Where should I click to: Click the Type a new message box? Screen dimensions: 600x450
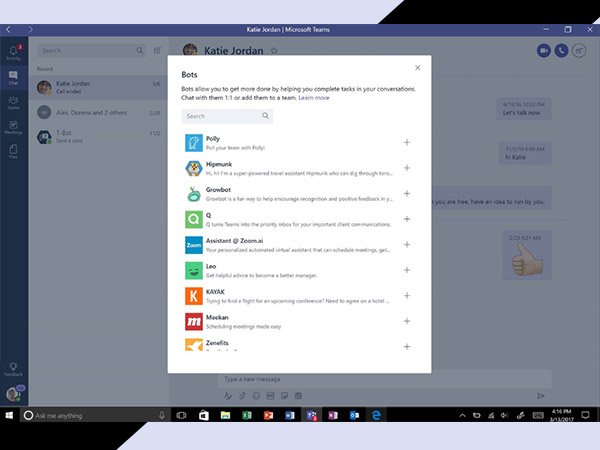(x=385, y=379)
